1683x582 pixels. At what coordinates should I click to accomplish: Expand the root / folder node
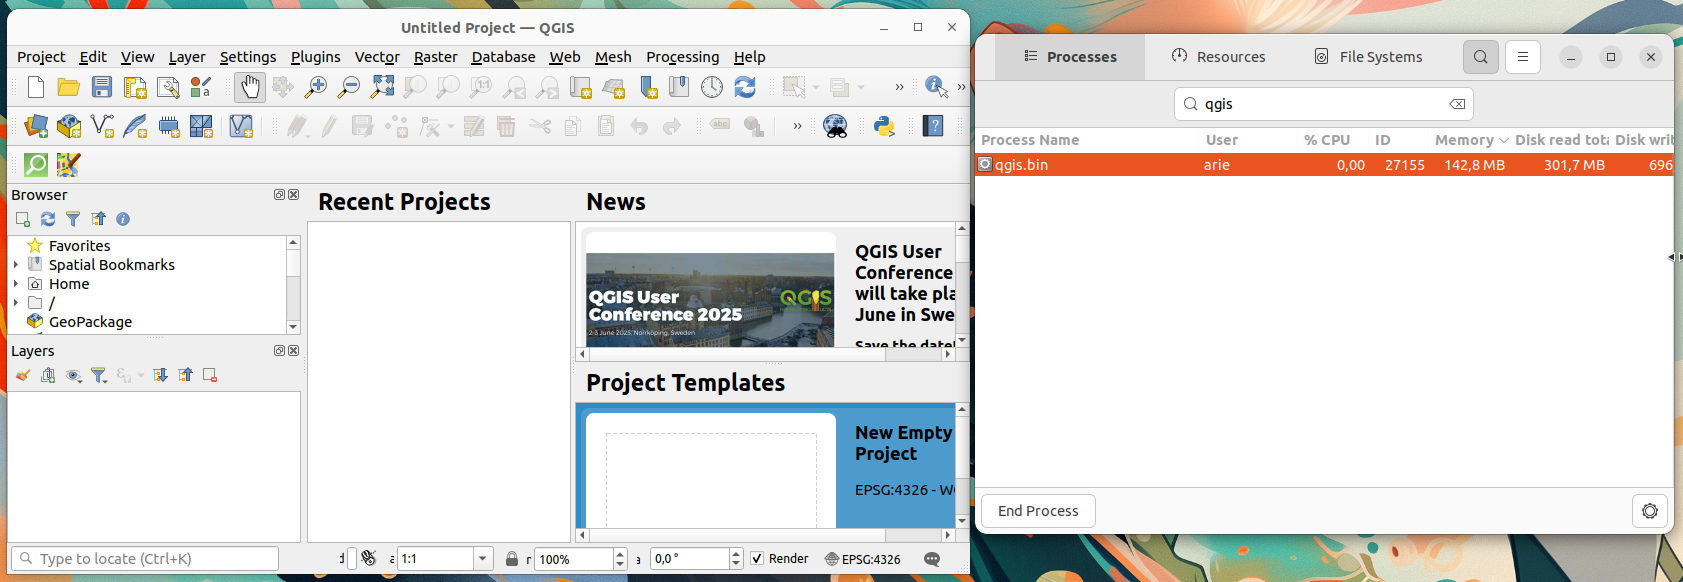coord(16,303)
